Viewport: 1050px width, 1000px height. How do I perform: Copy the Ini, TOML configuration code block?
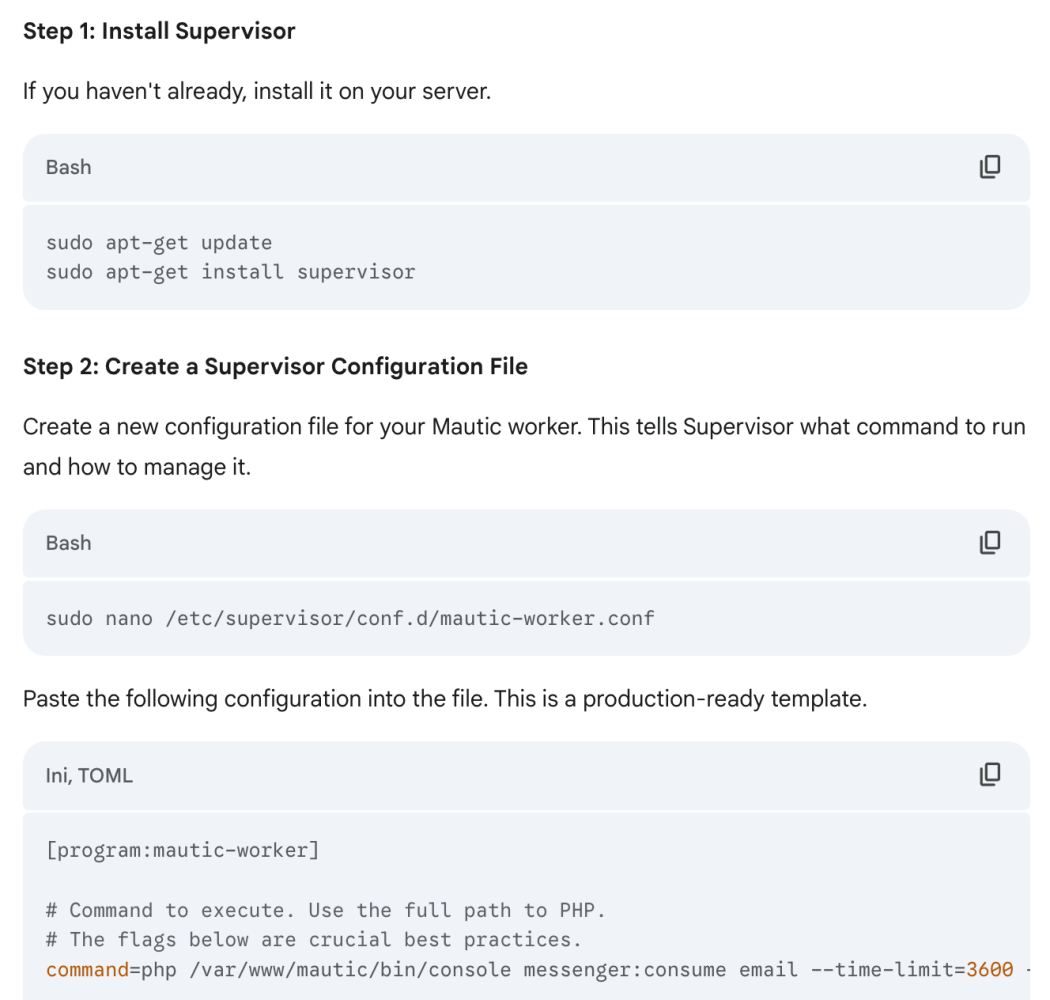coord(989,774)
